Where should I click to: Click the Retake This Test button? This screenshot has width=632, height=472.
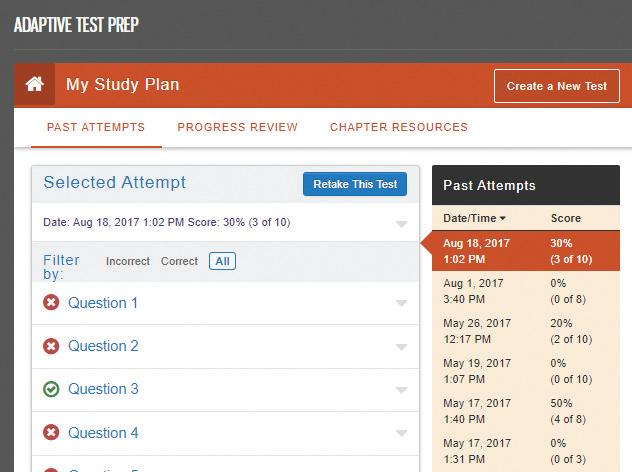click(355, 184)
